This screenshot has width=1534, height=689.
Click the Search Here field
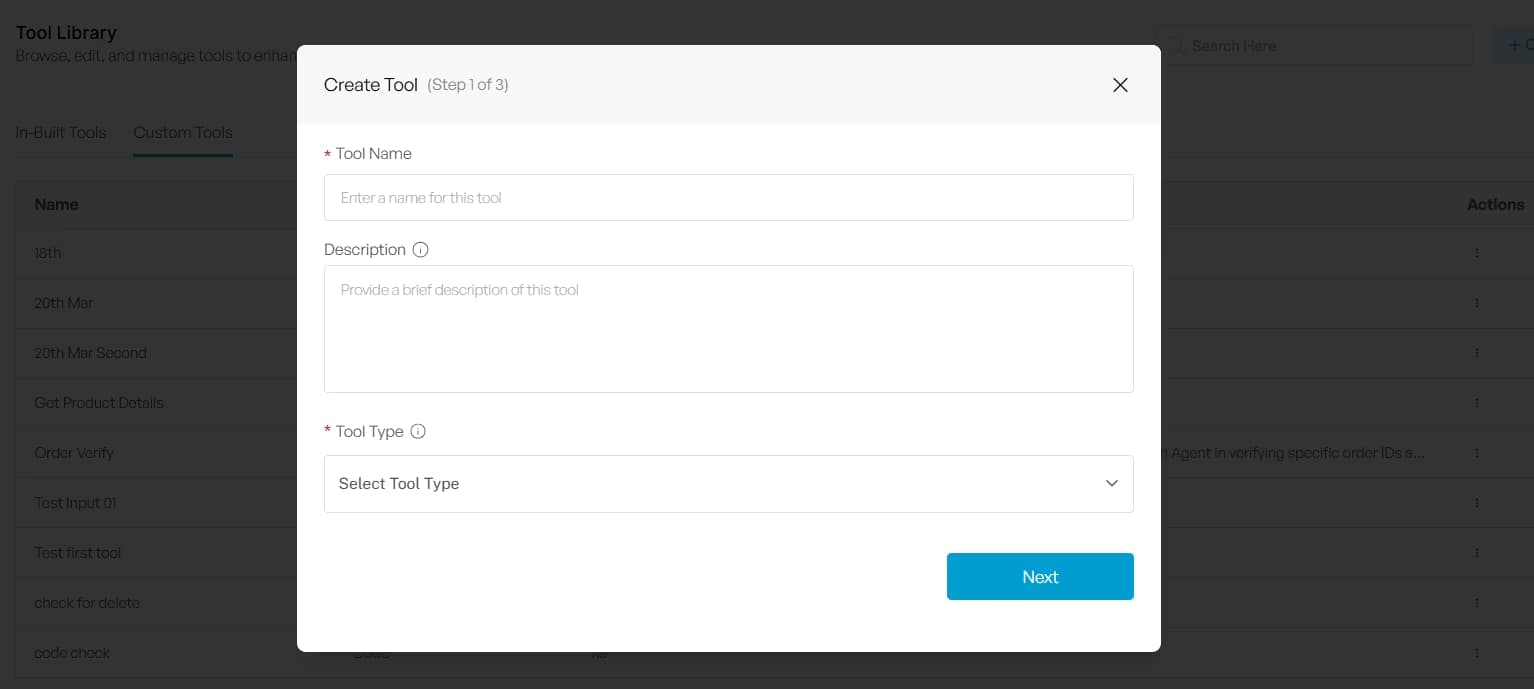pyautogui.click(x=1320, y=46)
